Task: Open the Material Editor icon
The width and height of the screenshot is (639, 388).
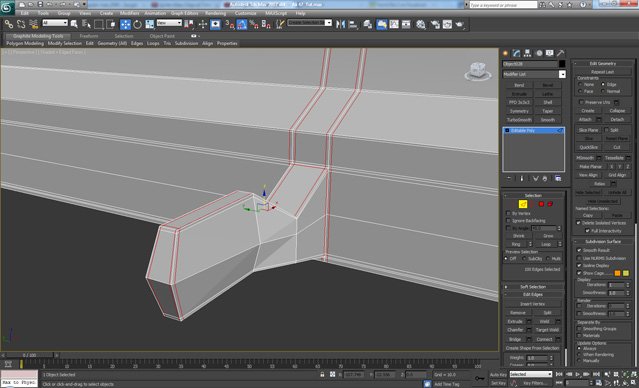Action: (x=421, y=24)
